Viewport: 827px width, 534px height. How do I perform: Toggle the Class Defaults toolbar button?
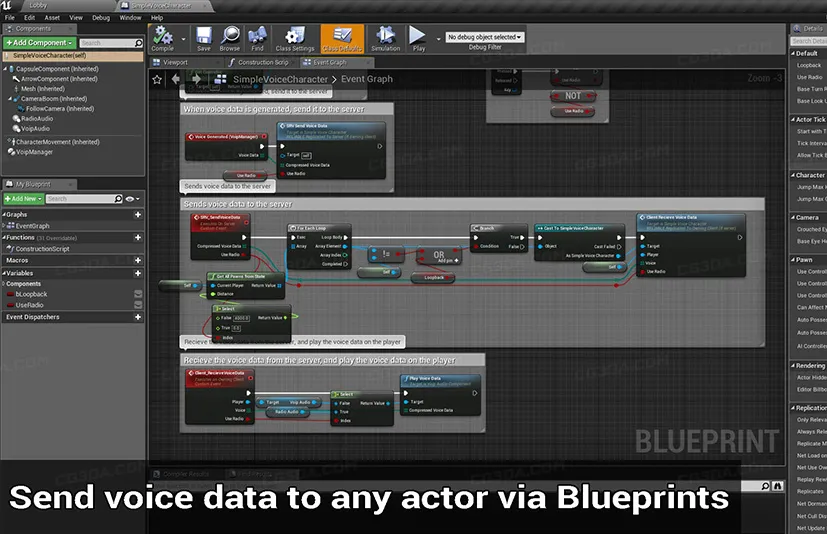[x=342, y=39]
